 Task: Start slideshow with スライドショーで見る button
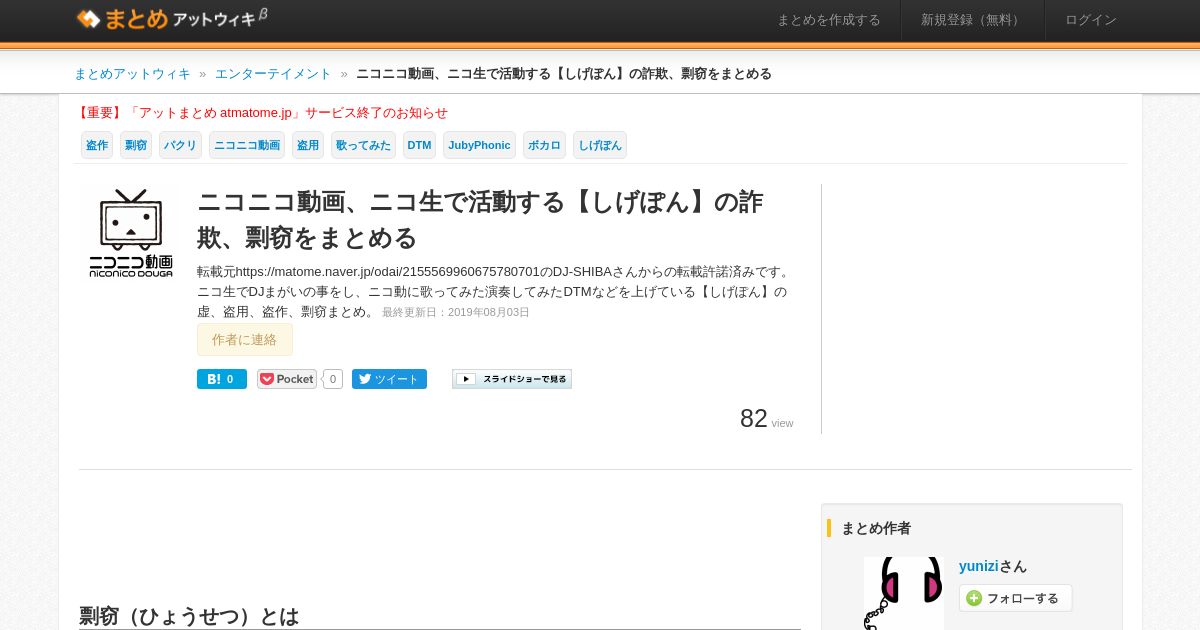[x=512, y=379]
